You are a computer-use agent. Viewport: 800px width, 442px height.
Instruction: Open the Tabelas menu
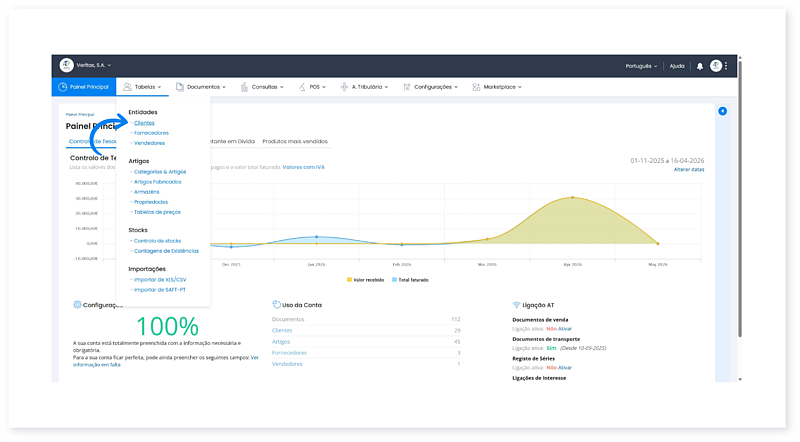[142, 87]
